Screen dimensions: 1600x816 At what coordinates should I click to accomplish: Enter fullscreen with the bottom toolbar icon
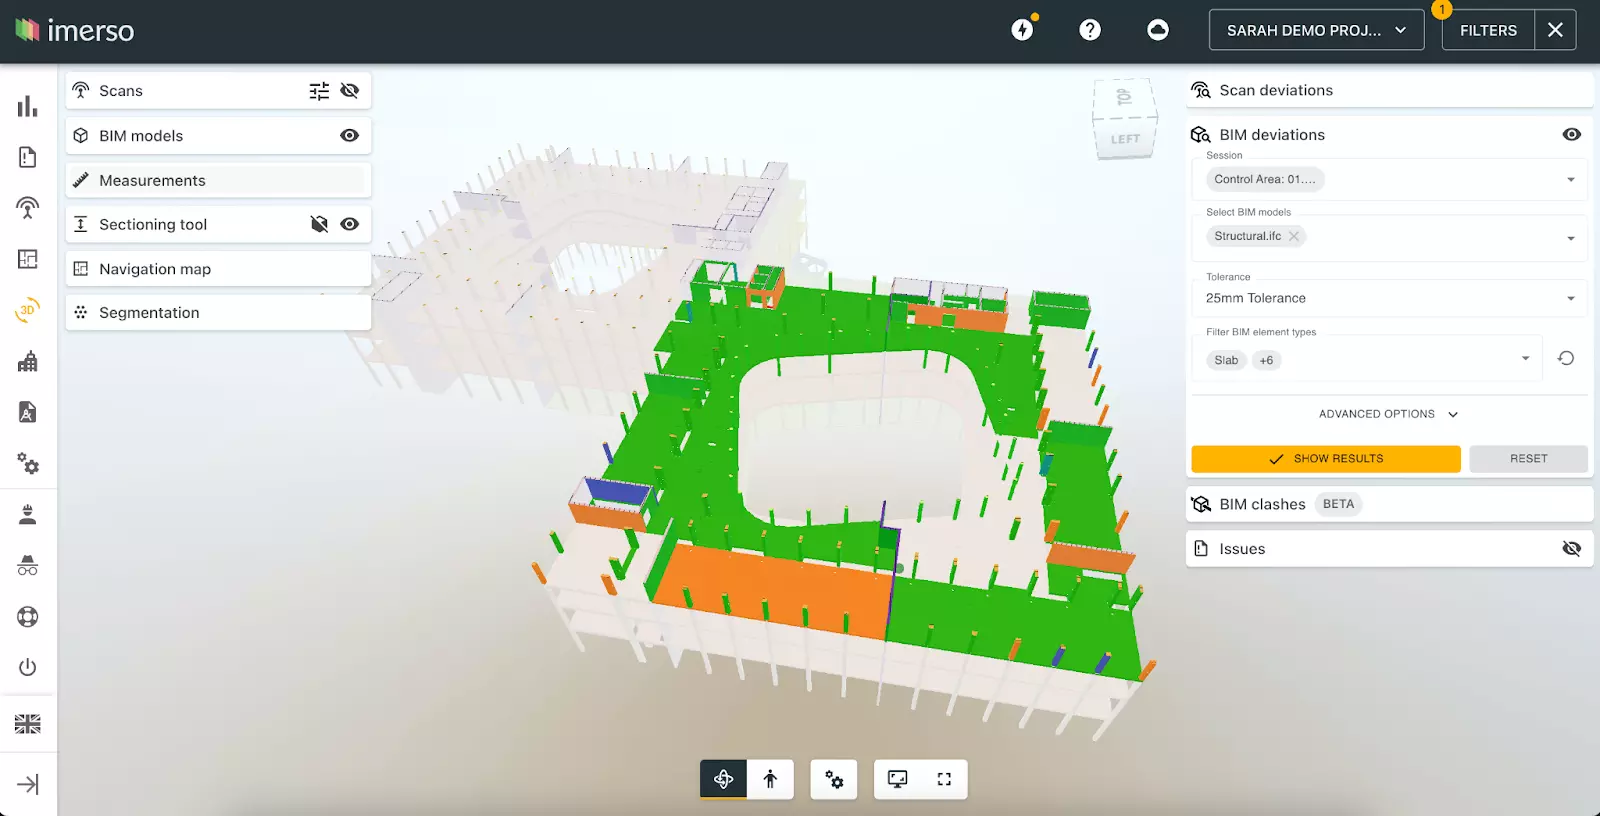tap(944, 779)
